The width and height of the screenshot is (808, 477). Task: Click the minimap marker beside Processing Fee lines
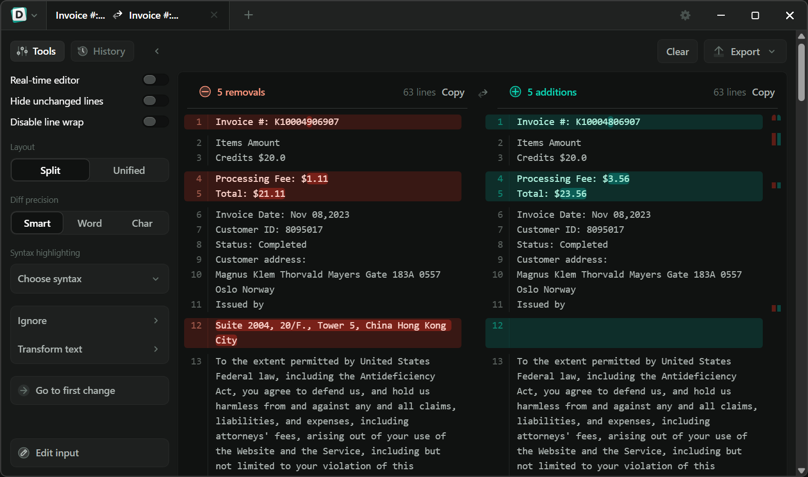tap(776, 185)
